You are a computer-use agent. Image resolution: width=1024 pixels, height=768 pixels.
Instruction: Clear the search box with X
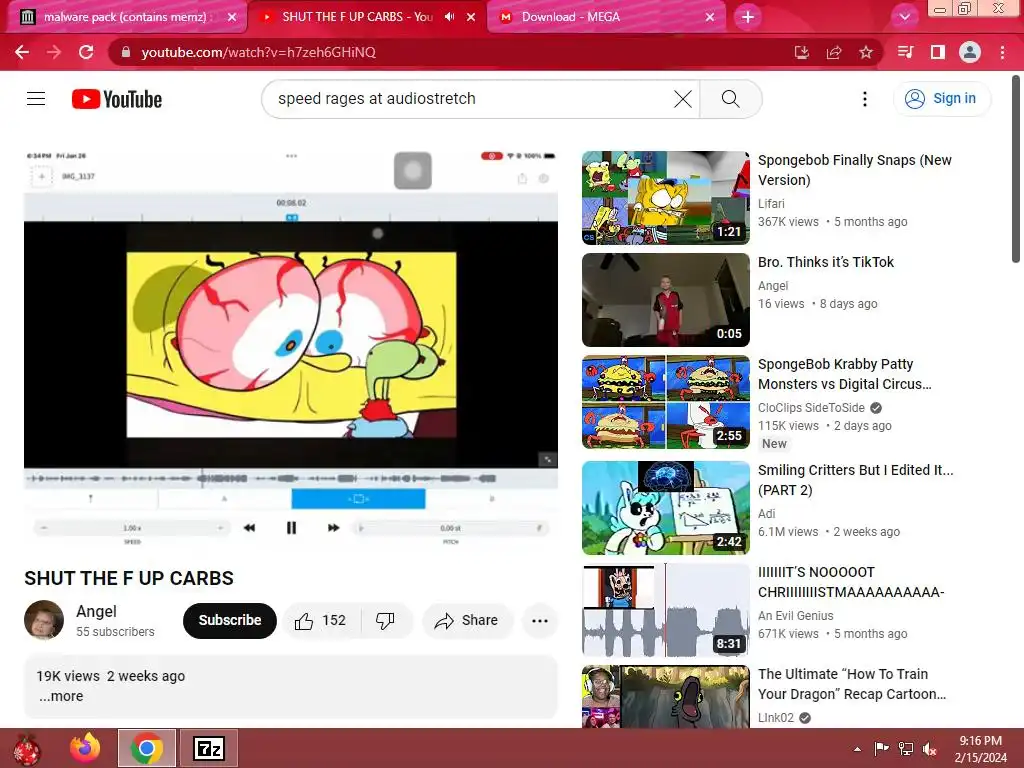683,99
